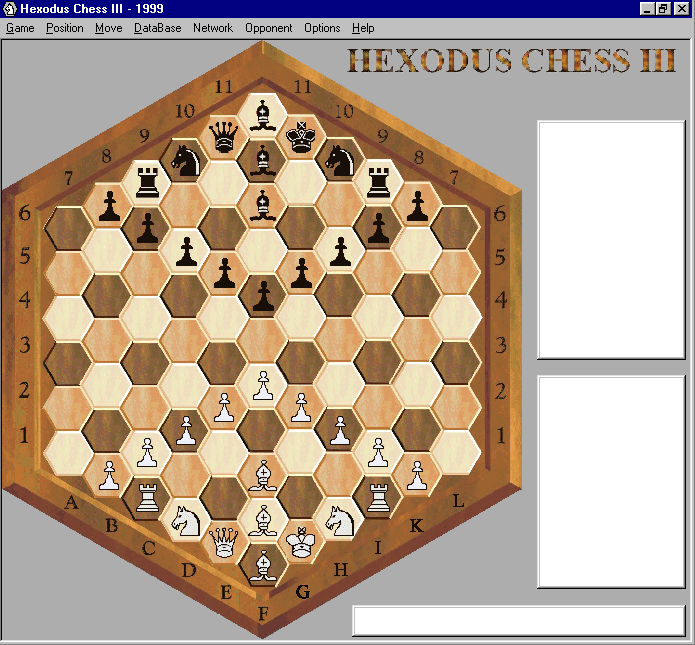
Task: Select the leftmost black pawn
Action: tap(109, 206)
